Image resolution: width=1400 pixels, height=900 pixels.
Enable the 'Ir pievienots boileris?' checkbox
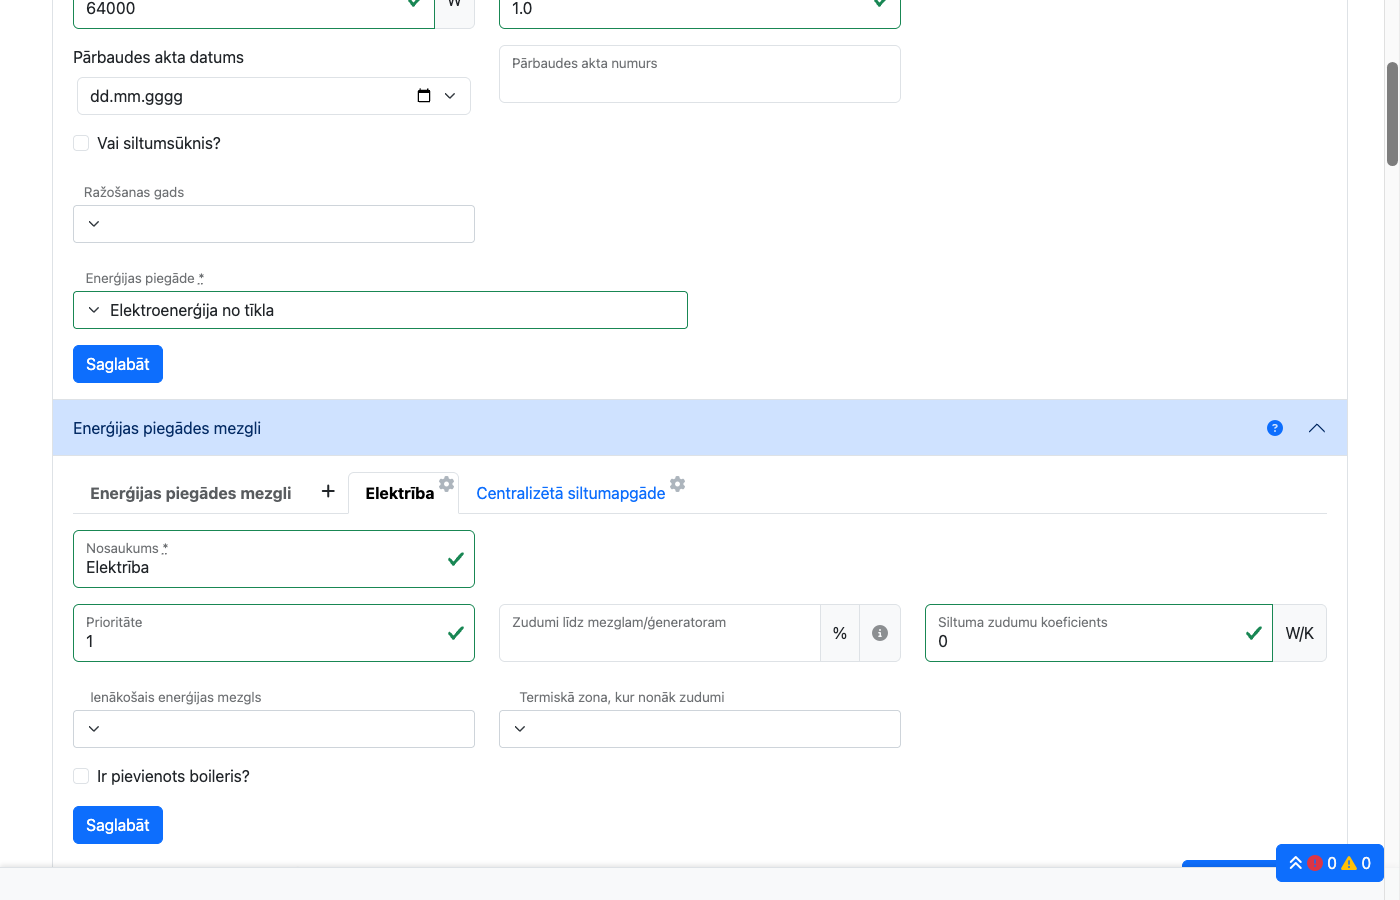(82, 776)
